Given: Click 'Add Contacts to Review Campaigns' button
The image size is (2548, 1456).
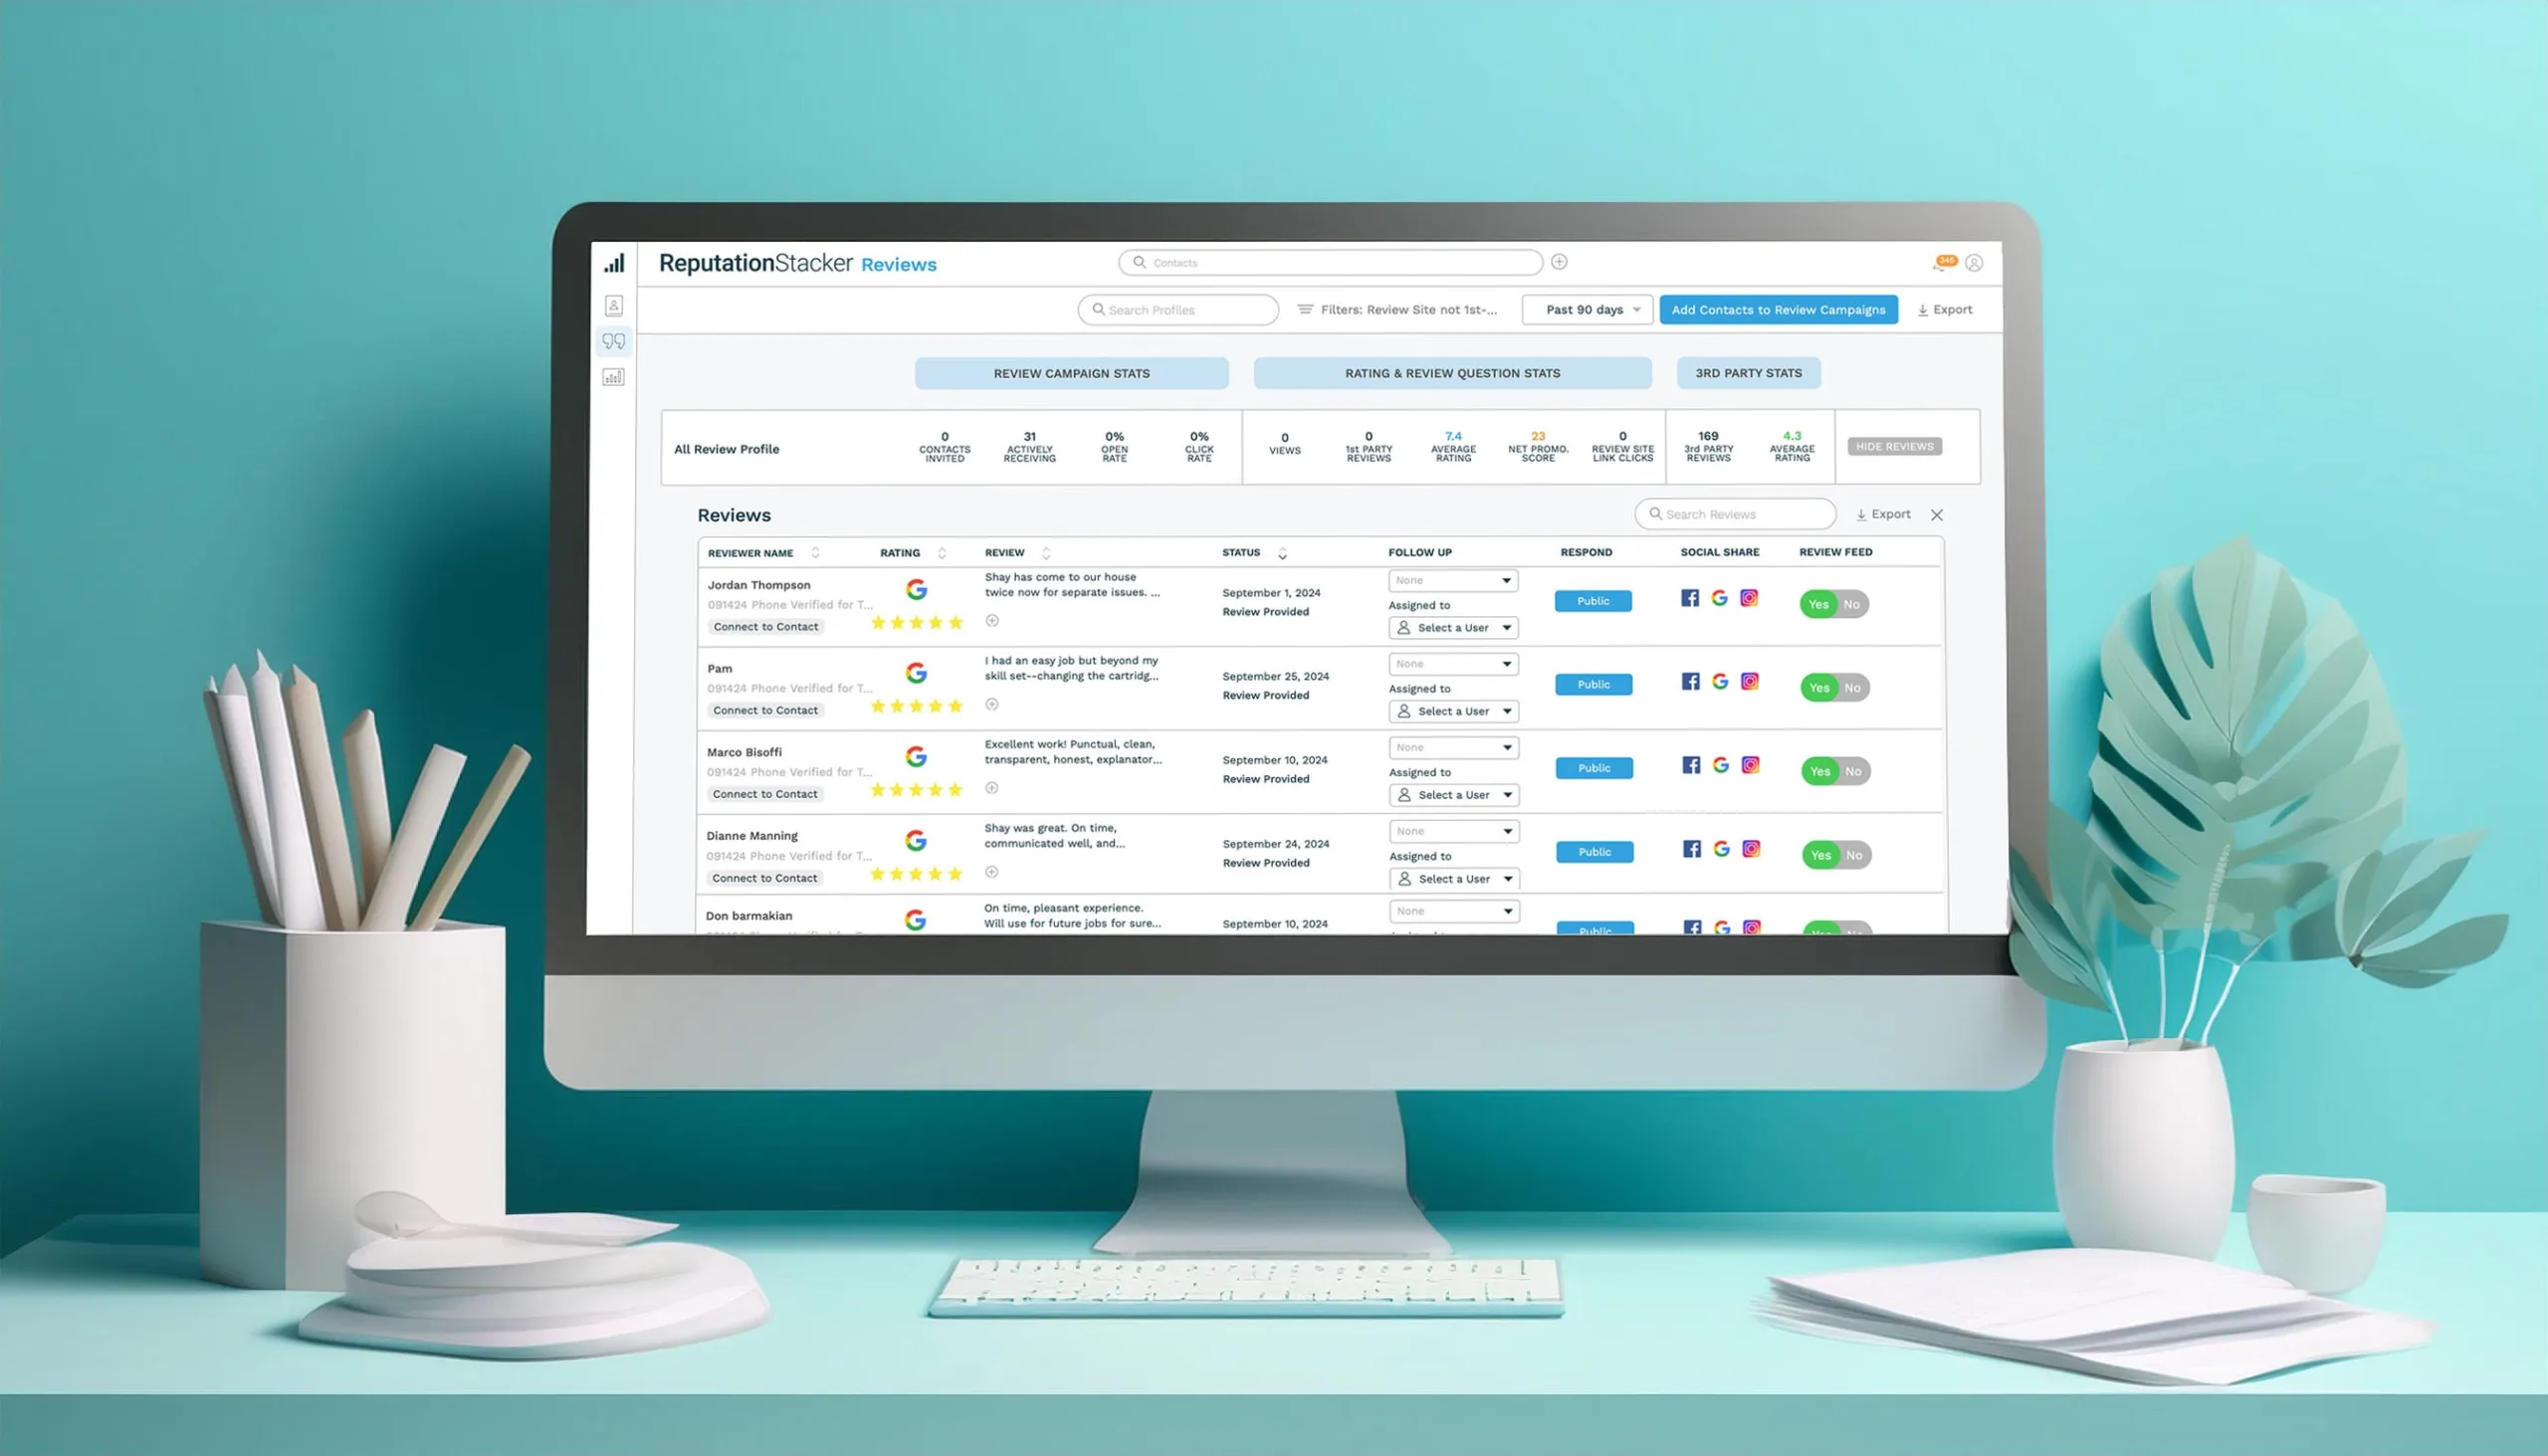Looking at the screenshot, I should tap(1778, 312).
